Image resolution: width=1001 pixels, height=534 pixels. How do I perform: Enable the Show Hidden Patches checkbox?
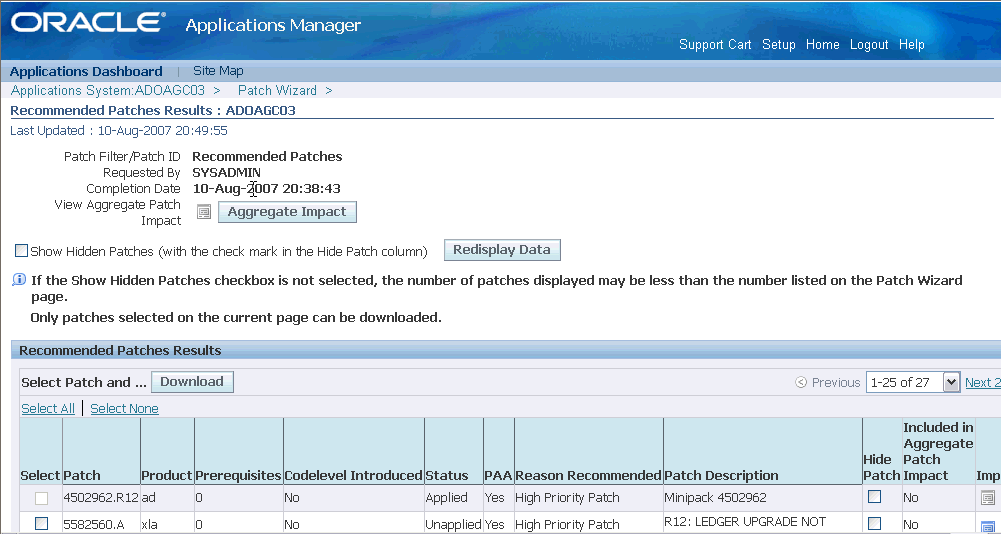pyautogui.click(x=22, y=250)
